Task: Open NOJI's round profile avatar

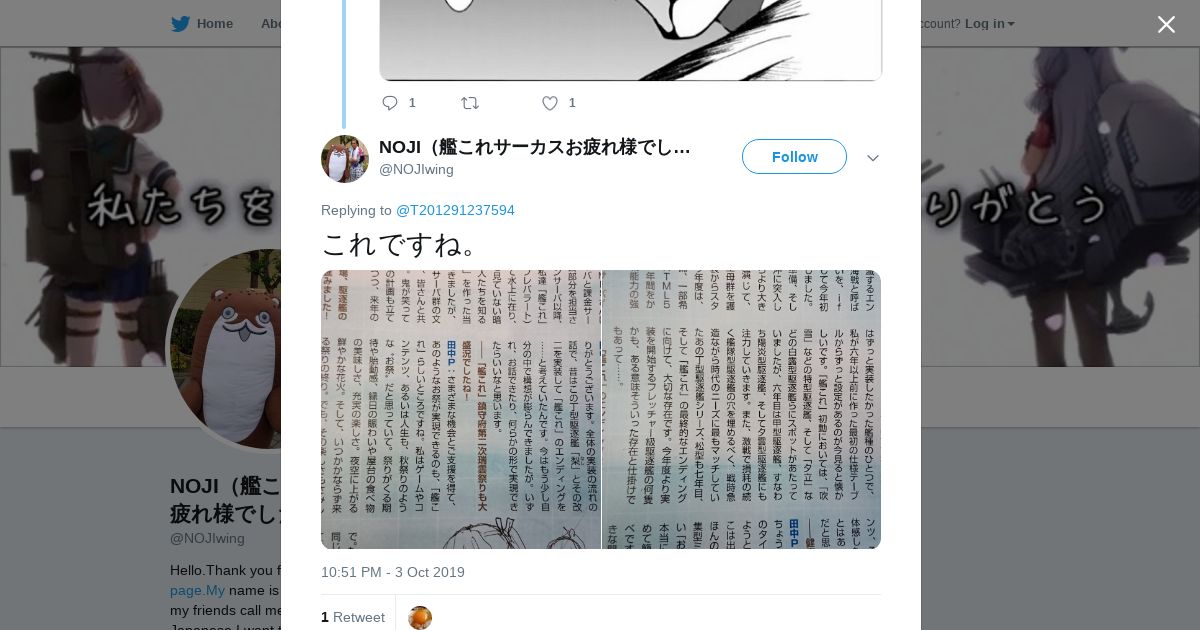Action: pyautogui.click(x=345, y=159)
